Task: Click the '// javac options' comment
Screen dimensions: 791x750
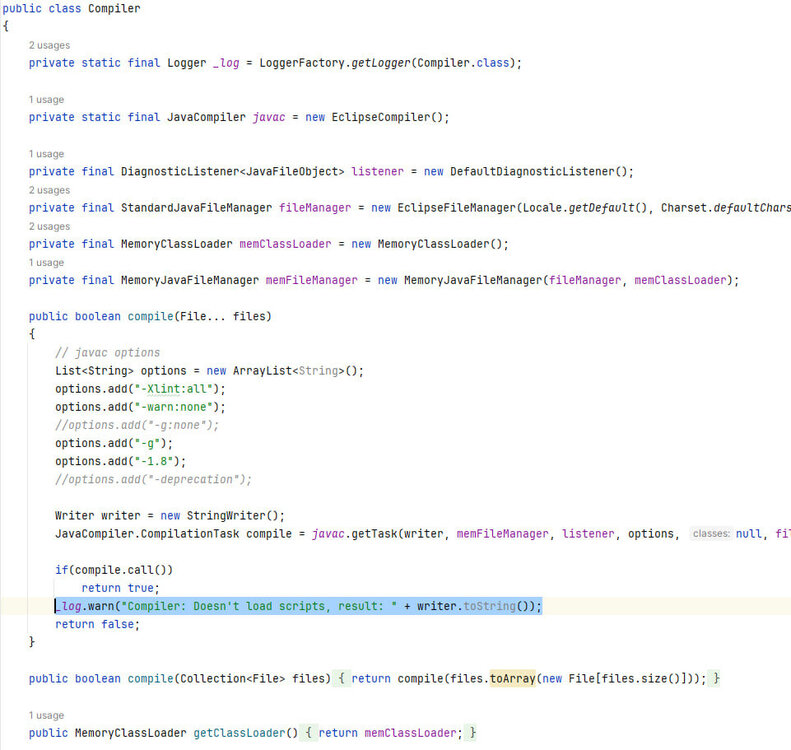Action: click(107, 353)
